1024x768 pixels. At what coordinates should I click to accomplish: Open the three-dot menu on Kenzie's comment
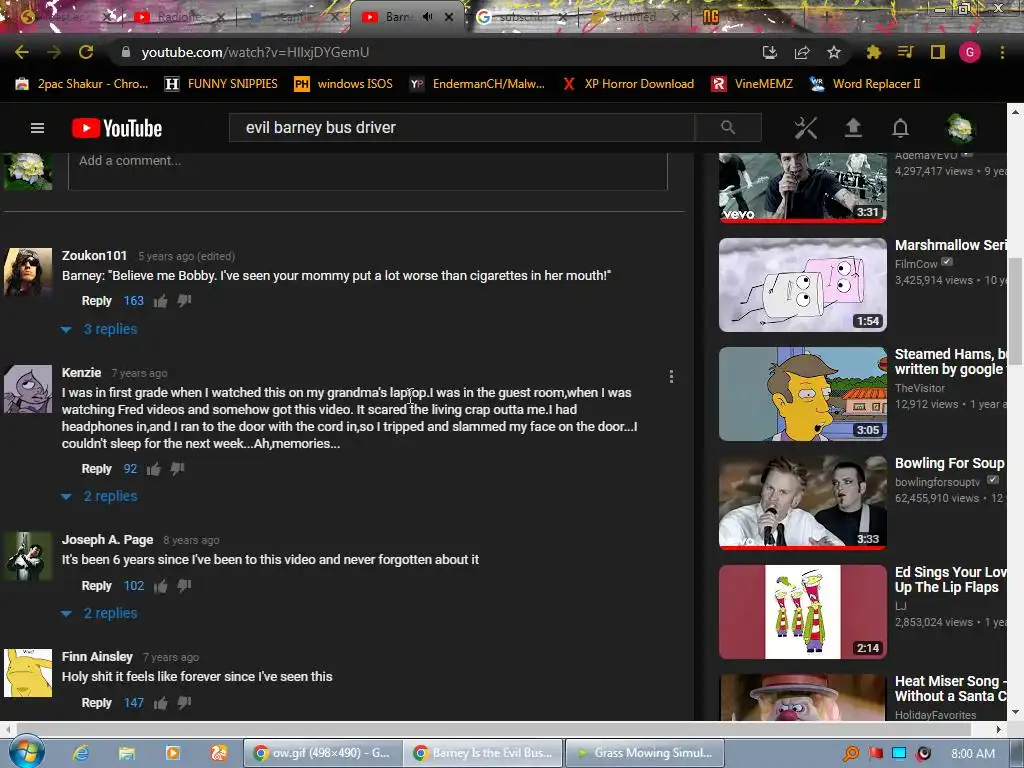671,377
